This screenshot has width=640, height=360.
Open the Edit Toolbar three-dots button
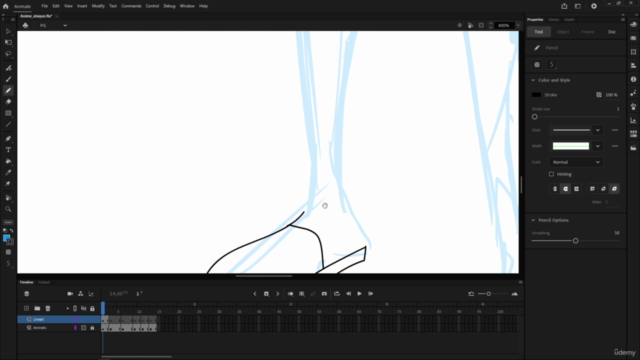[x=8, y=222]
